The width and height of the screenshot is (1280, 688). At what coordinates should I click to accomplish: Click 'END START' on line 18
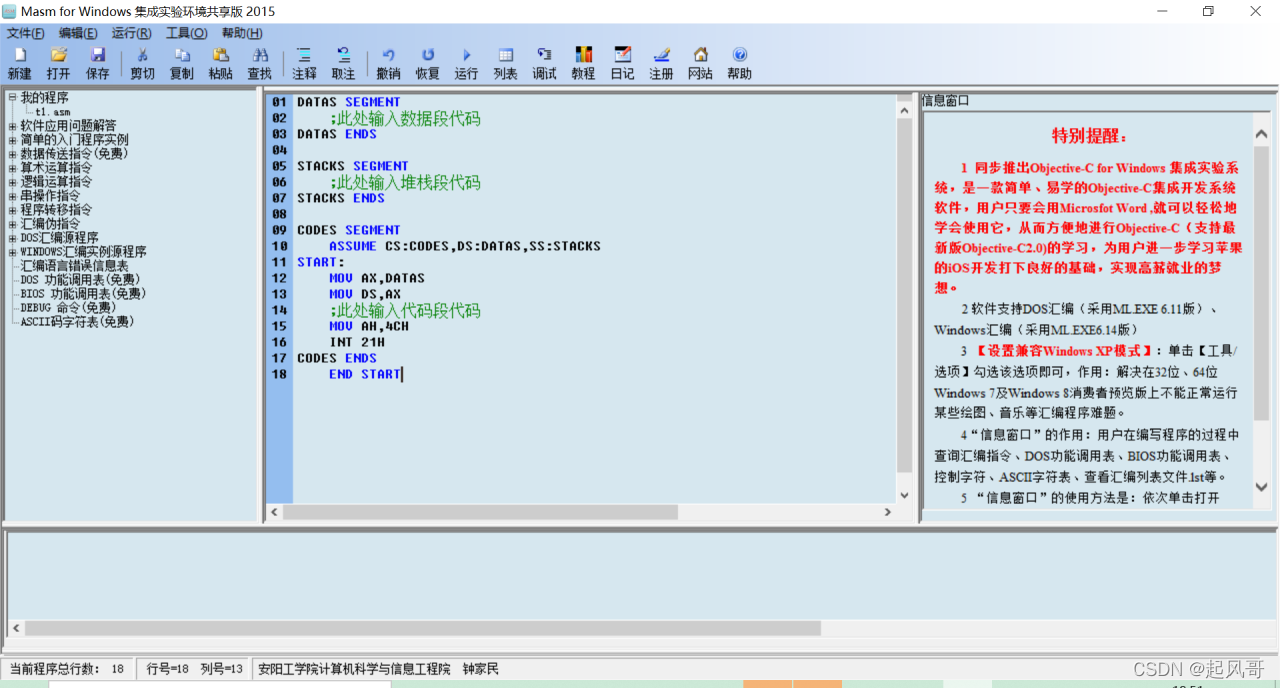pyautogui.click(x=365, y=374)
